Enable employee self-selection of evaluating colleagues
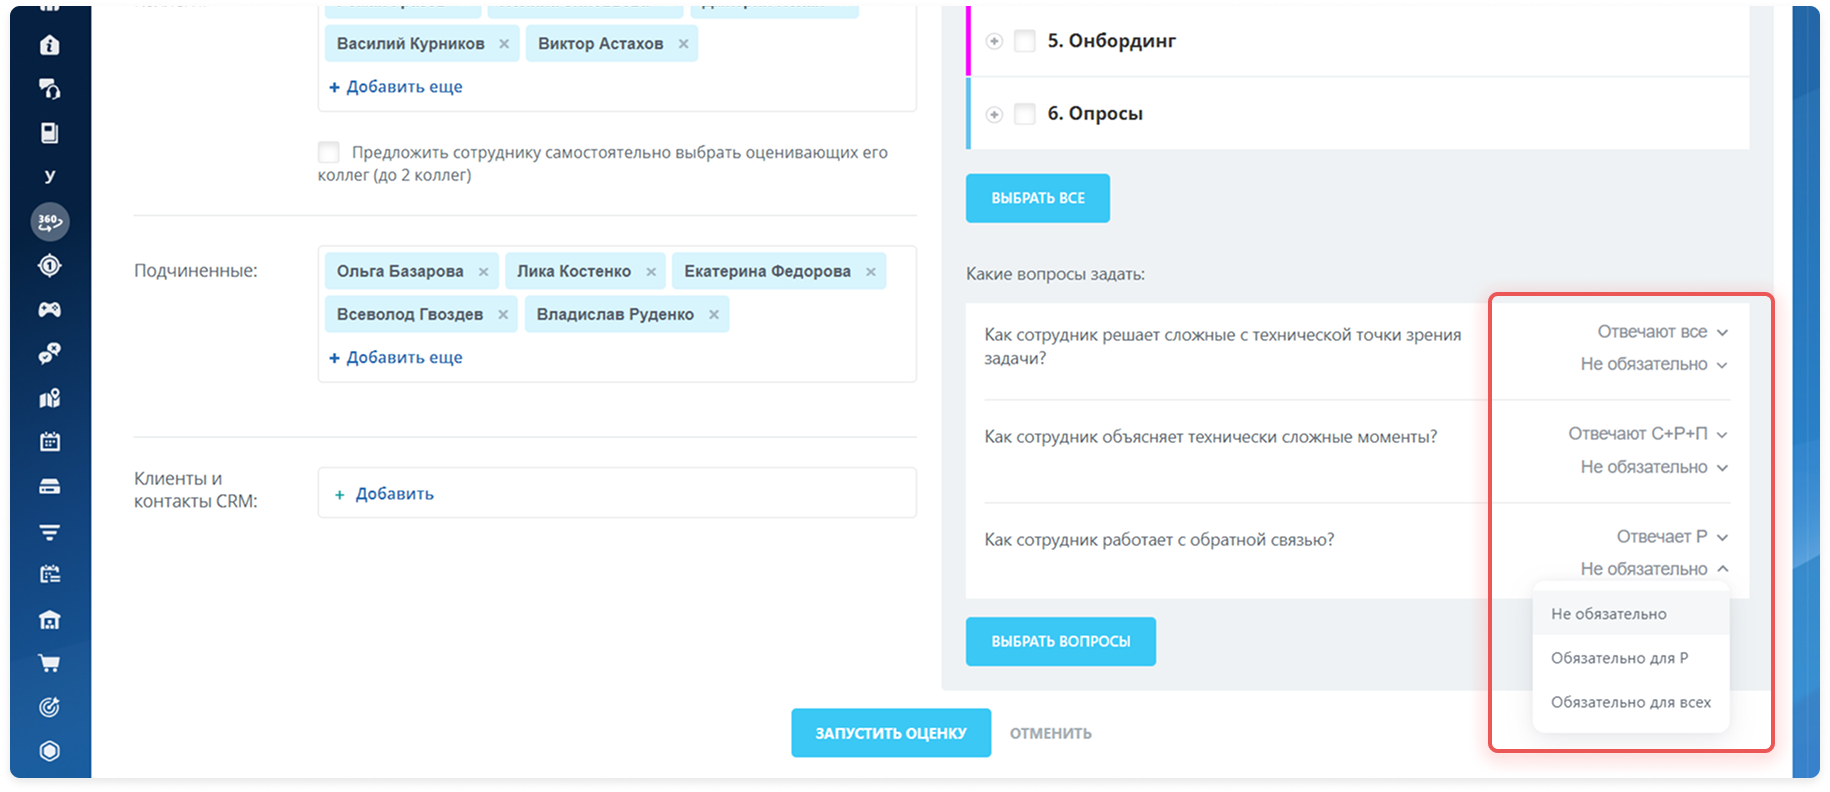The image size is (1830, 792). pyautogui.click(x=329, y=153)
